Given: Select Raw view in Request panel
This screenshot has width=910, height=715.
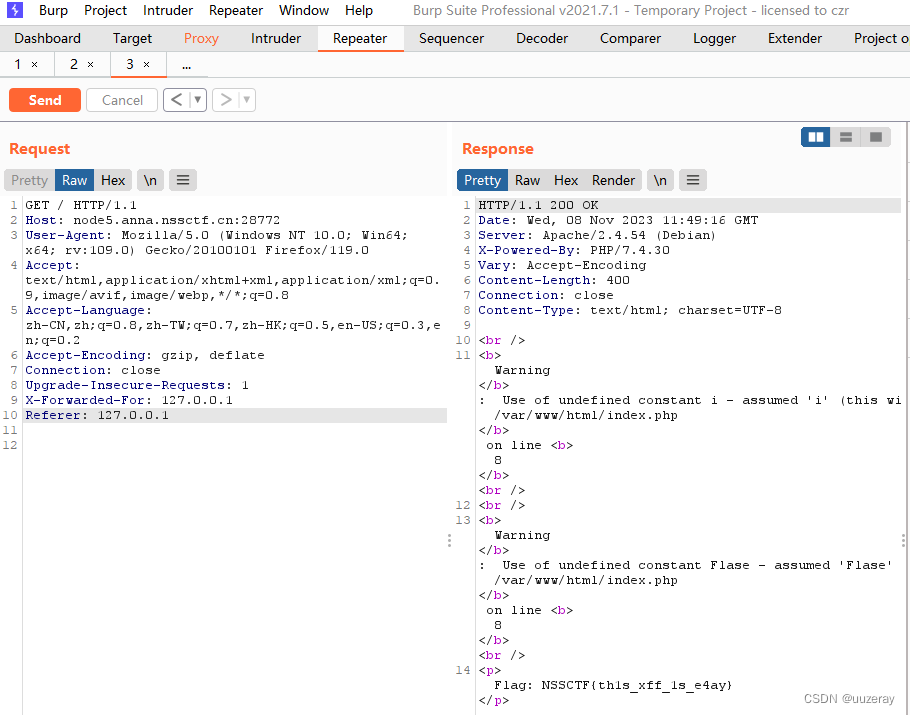Looking at the screenshot, I should point(75,180).
